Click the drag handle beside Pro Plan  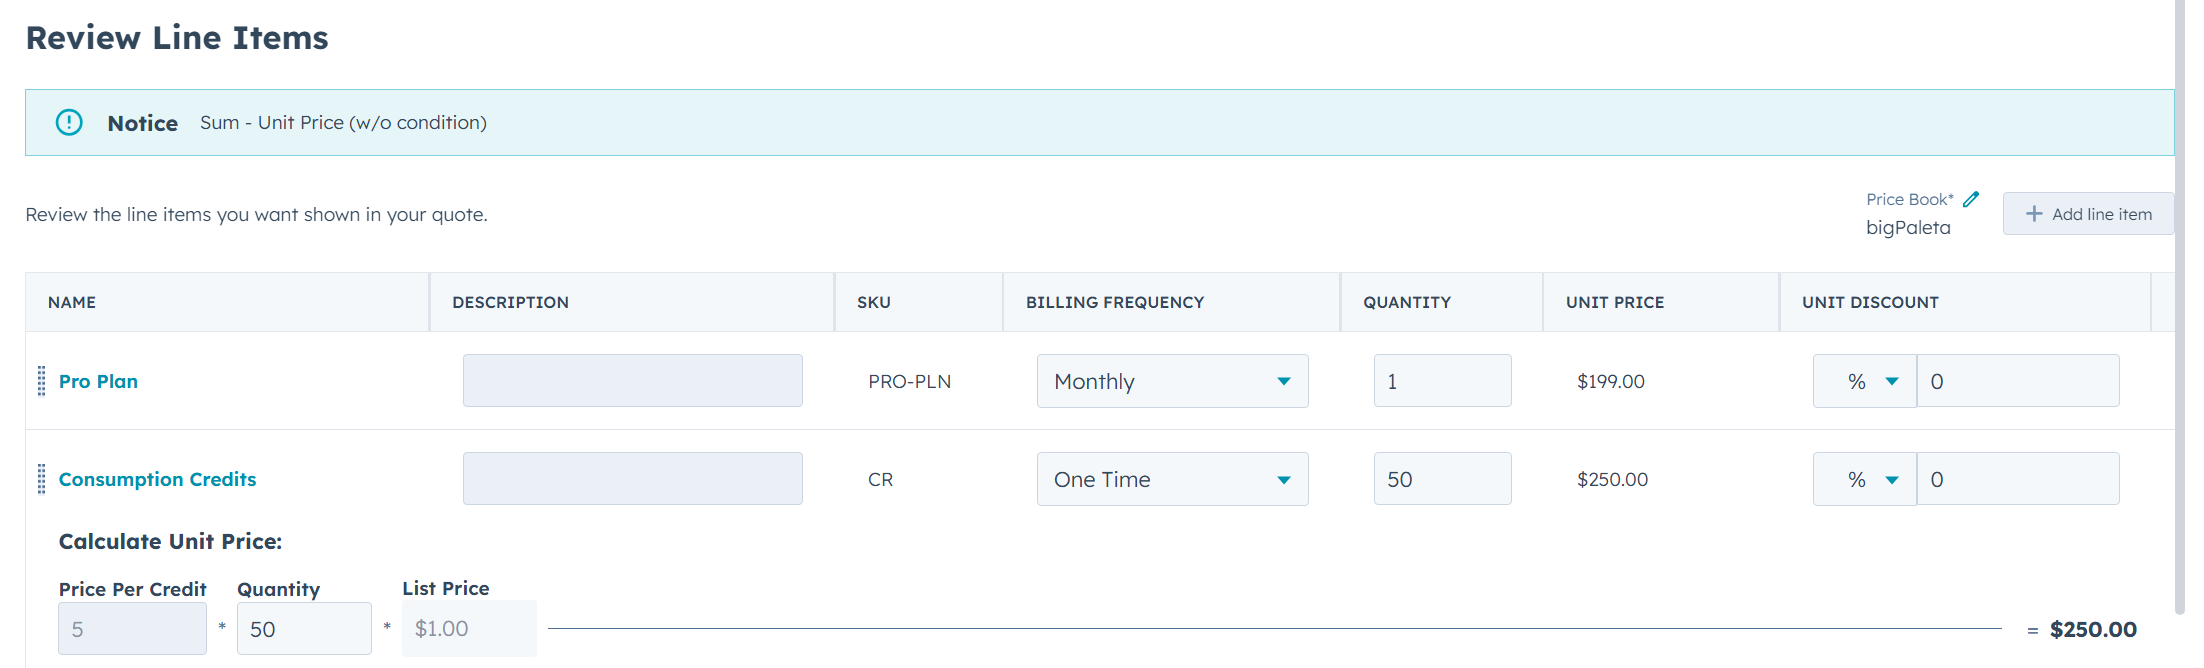point(41,381)
